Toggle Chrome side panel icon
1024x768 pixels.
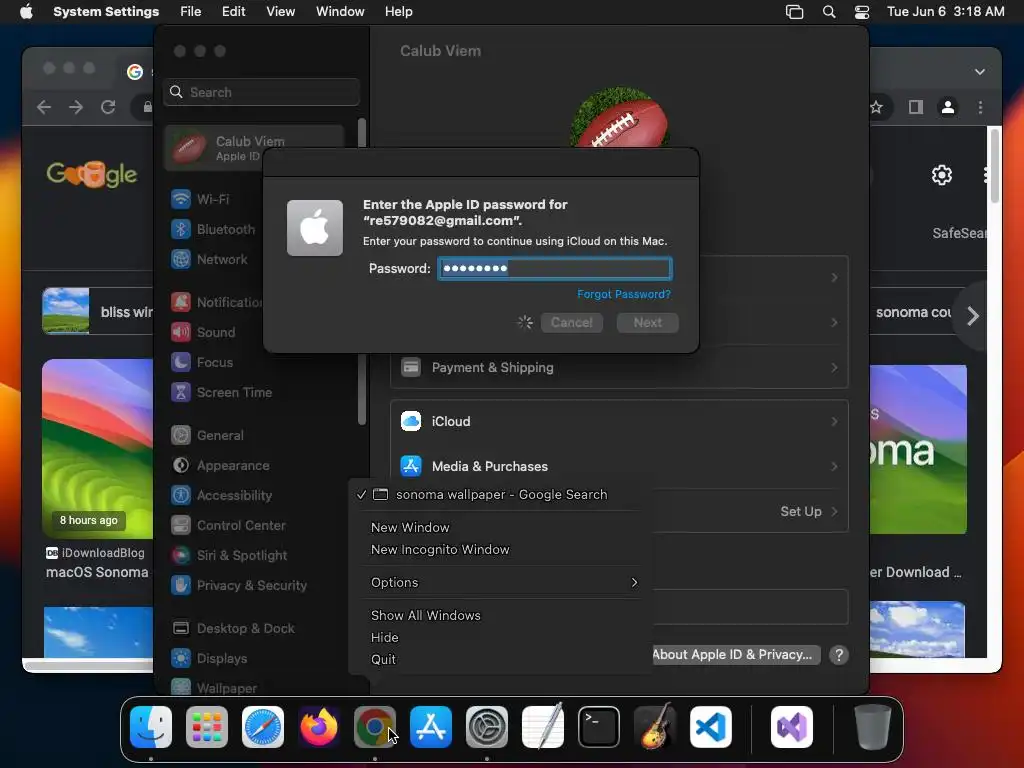point(916,107)
